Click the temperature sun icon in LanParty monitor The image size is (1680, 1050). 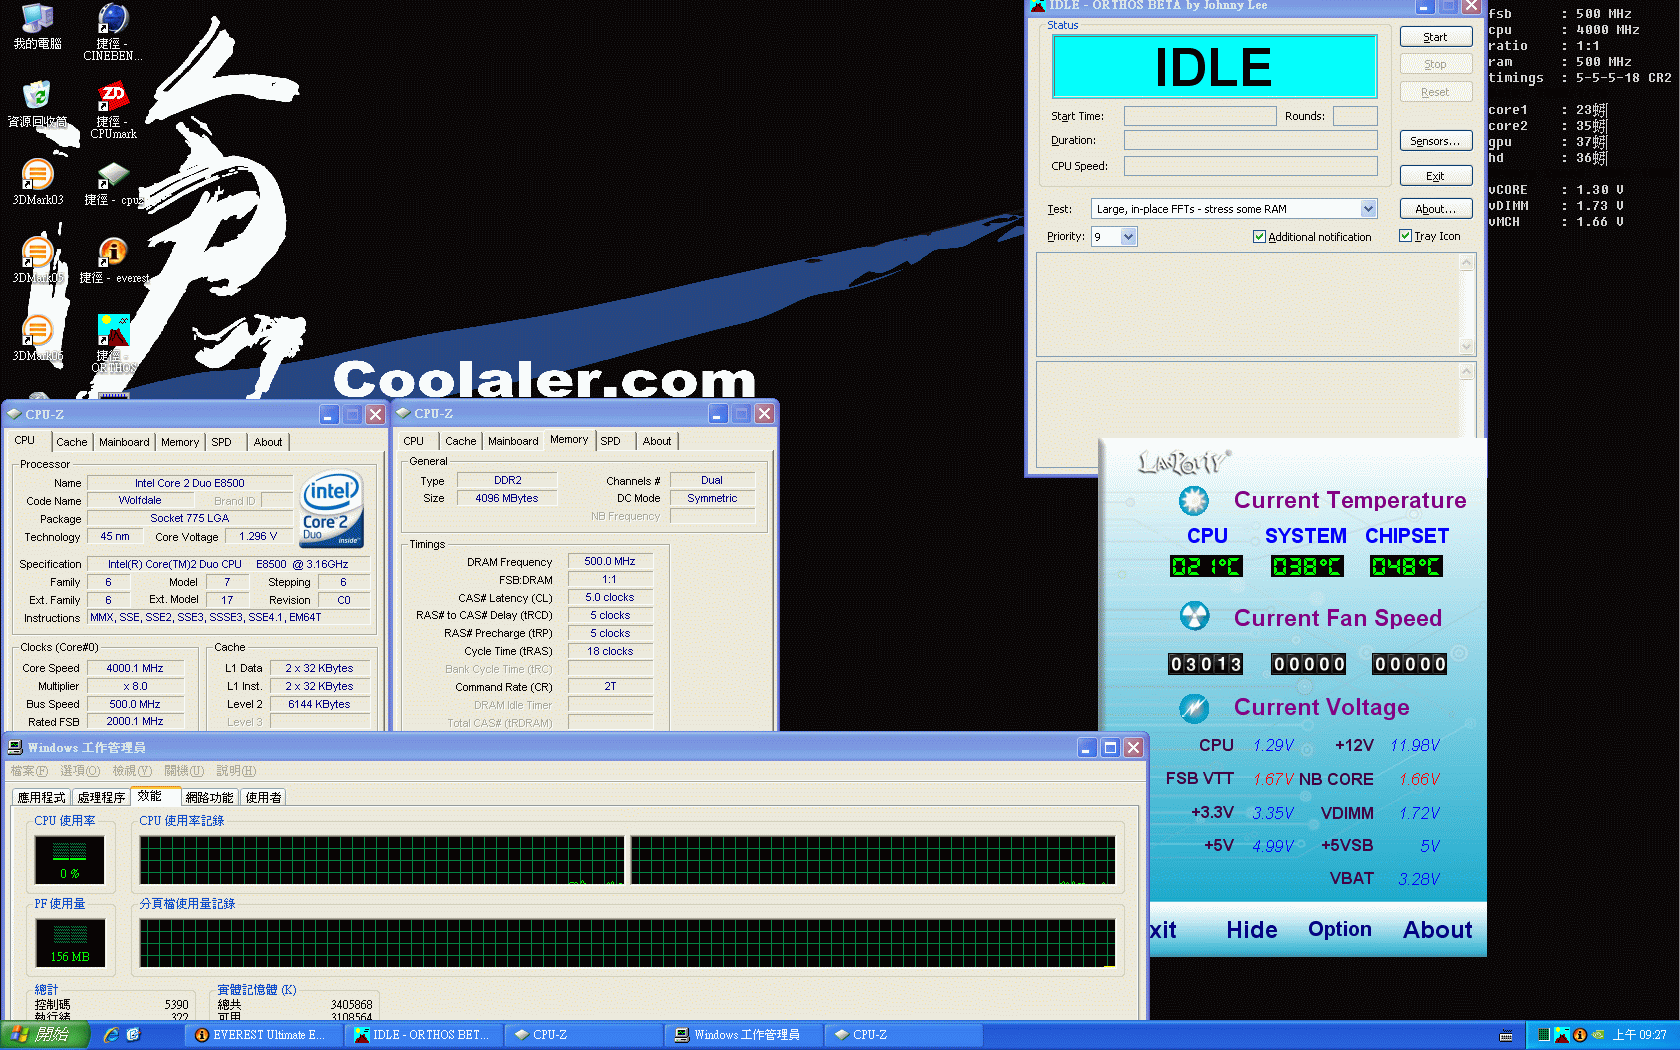tap(1194, 500)
